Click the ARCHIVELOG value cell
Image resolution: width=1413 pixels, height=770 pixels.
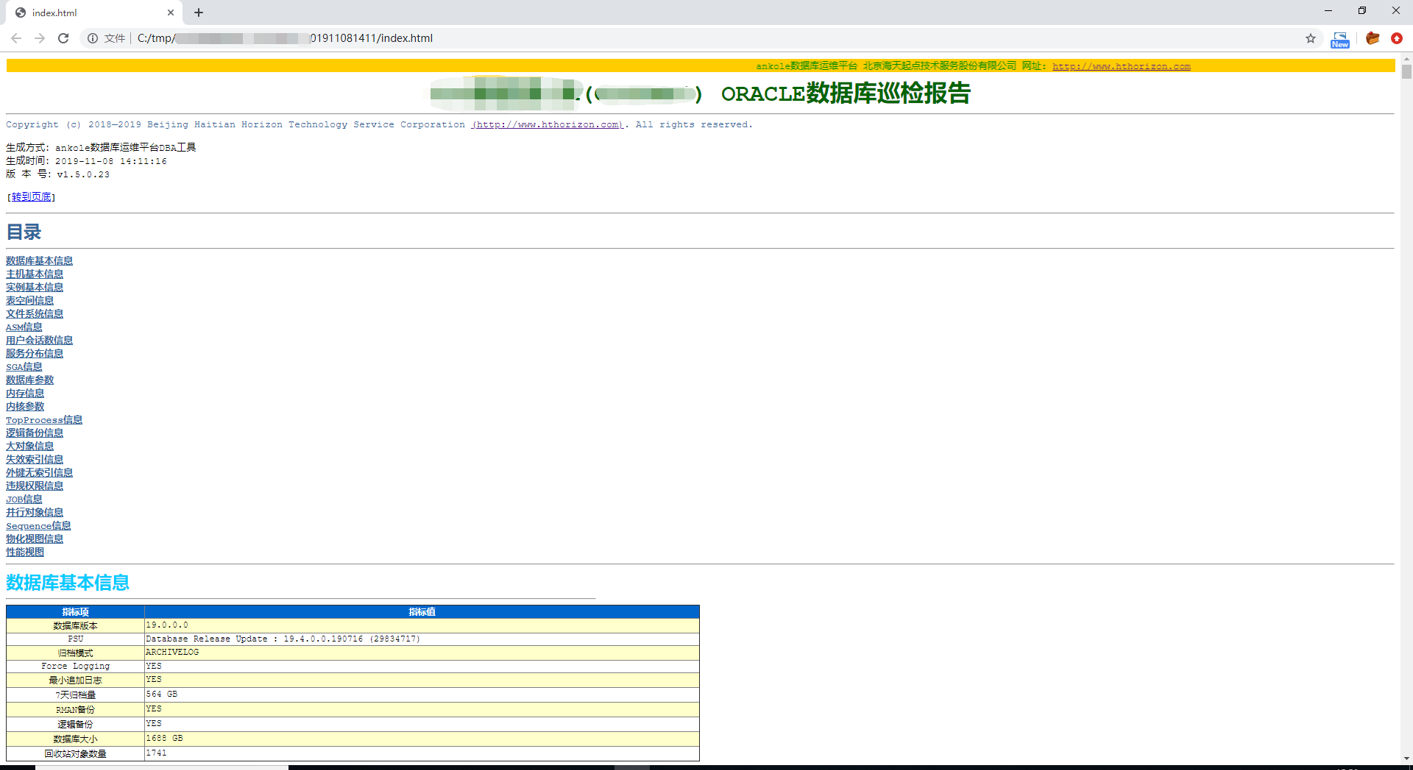click(422, 653)
